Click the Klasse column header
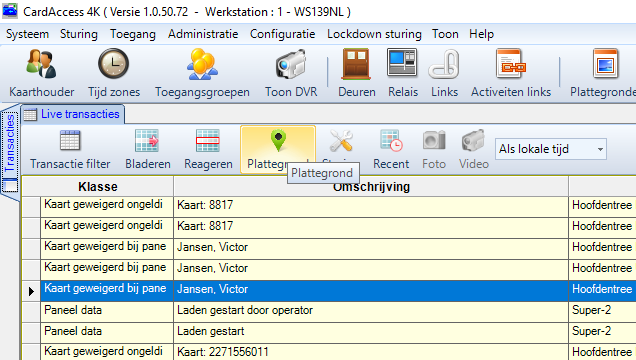Image resolution: width=636 pixels, height=360 pixels. 98,186
